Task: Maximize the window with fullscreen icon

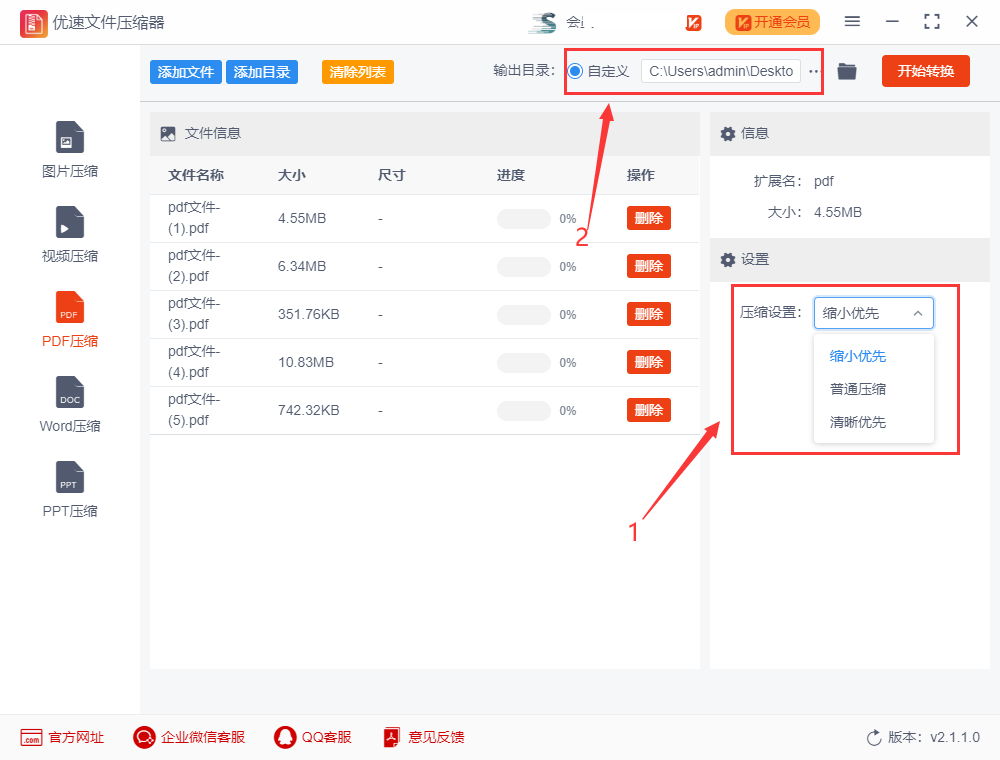Action: click(x=932, y=22)
